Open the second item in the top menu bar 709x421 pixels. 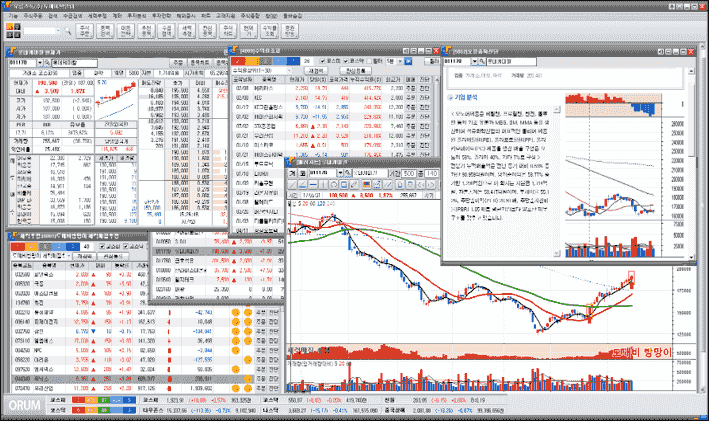click(33, 15)
